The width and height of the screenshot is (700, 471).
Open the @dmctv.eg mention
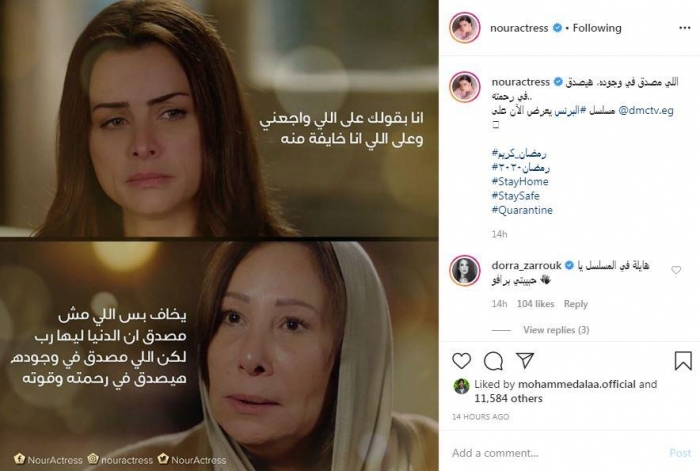pos(646,110)
